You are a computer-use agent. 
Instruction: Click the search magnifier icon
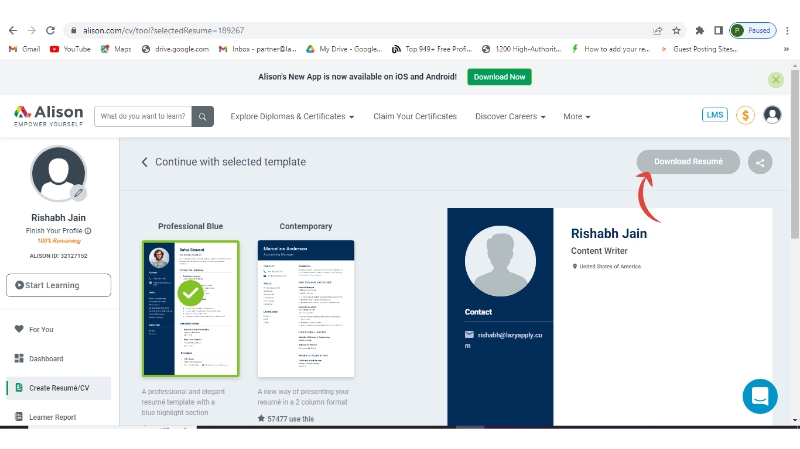(x=203, y=116)
